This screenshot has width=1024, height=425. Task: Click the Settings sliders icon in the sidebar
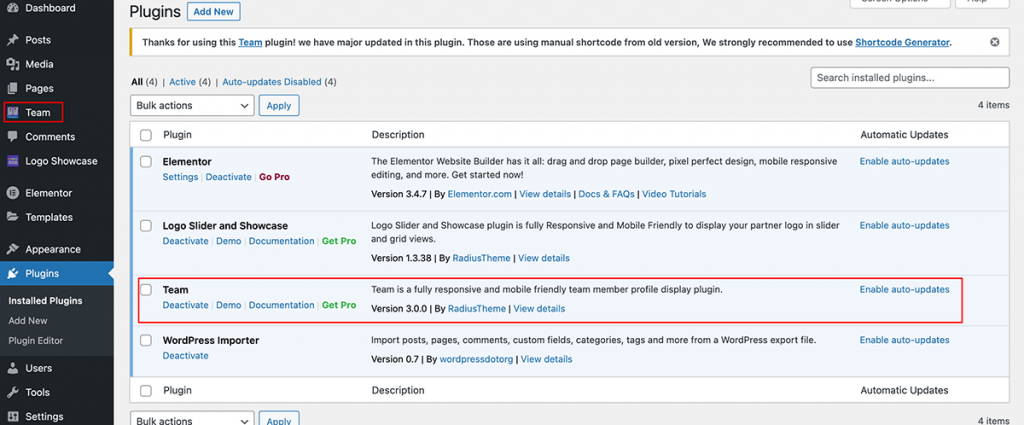point(12,416)
